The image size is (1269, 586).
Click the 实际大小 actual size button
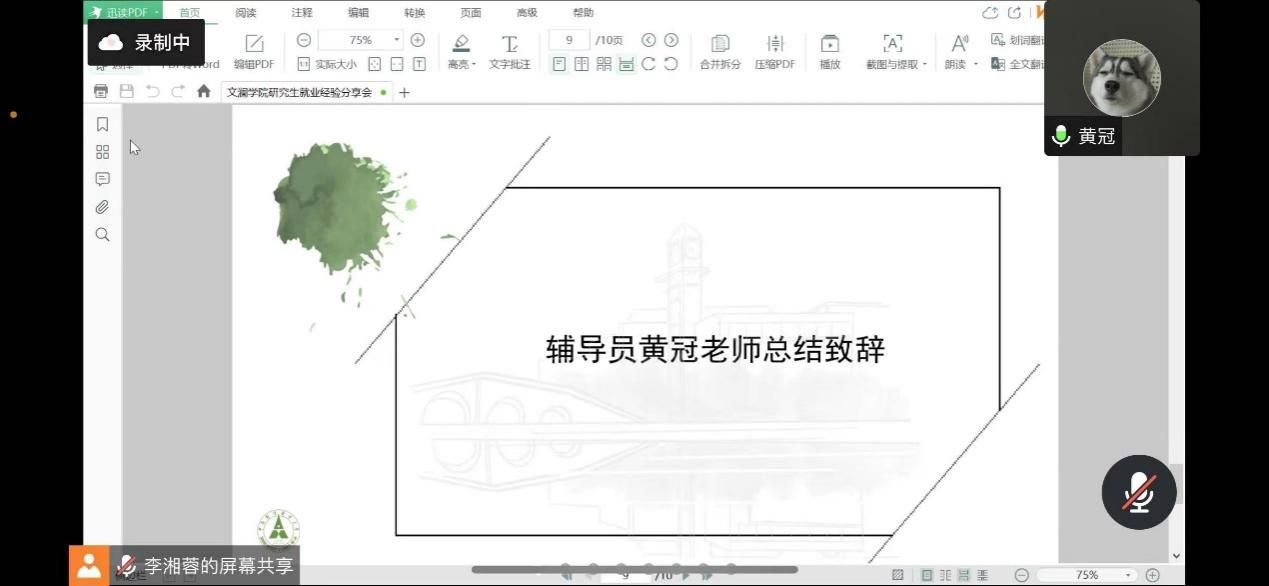327,64
